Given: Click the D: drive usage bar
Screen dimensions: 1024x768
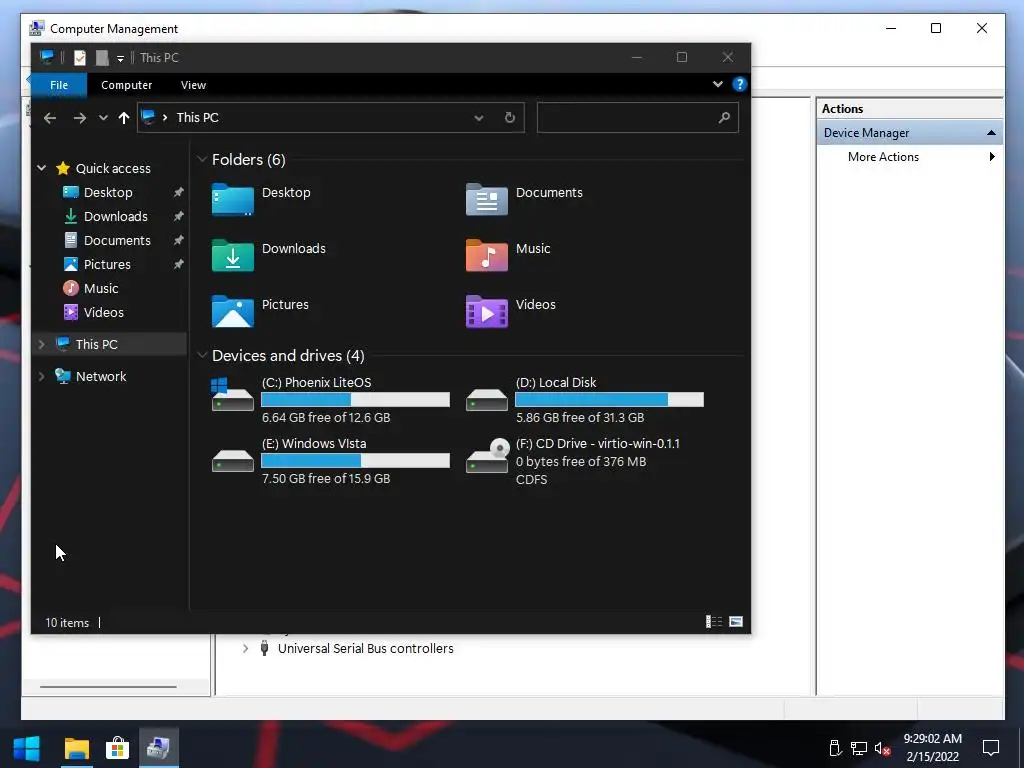Looking at the screenshot, I should pyautogui.click(x=609, y=400).
